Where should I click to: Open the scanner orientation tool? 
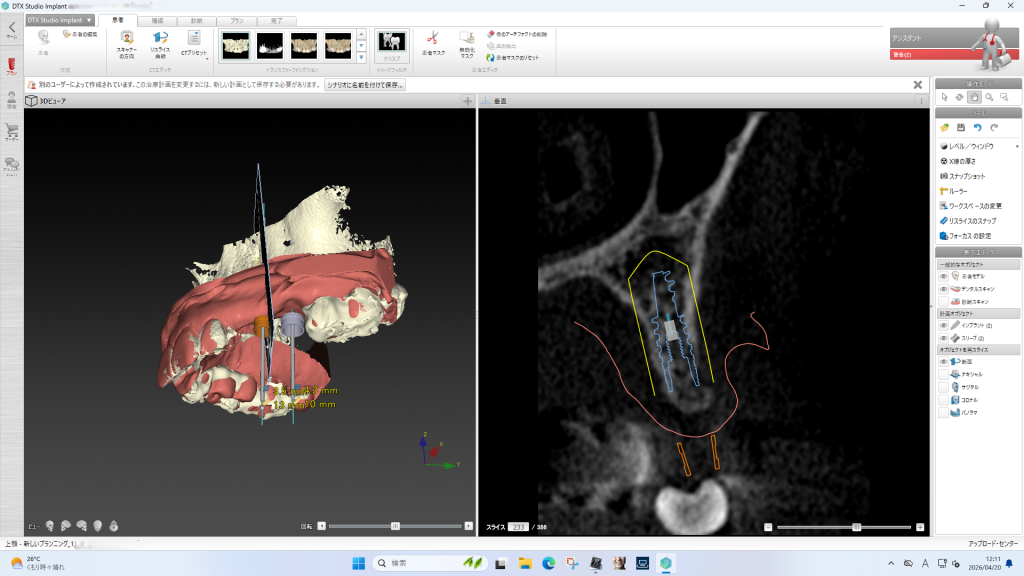(127, 41)
